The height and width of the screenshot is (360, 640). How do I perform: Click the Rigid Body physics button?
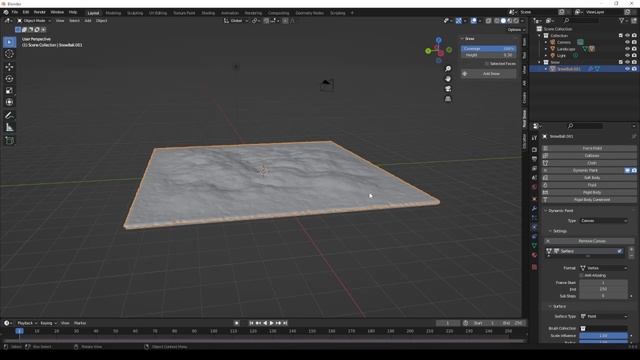point(588,192)
